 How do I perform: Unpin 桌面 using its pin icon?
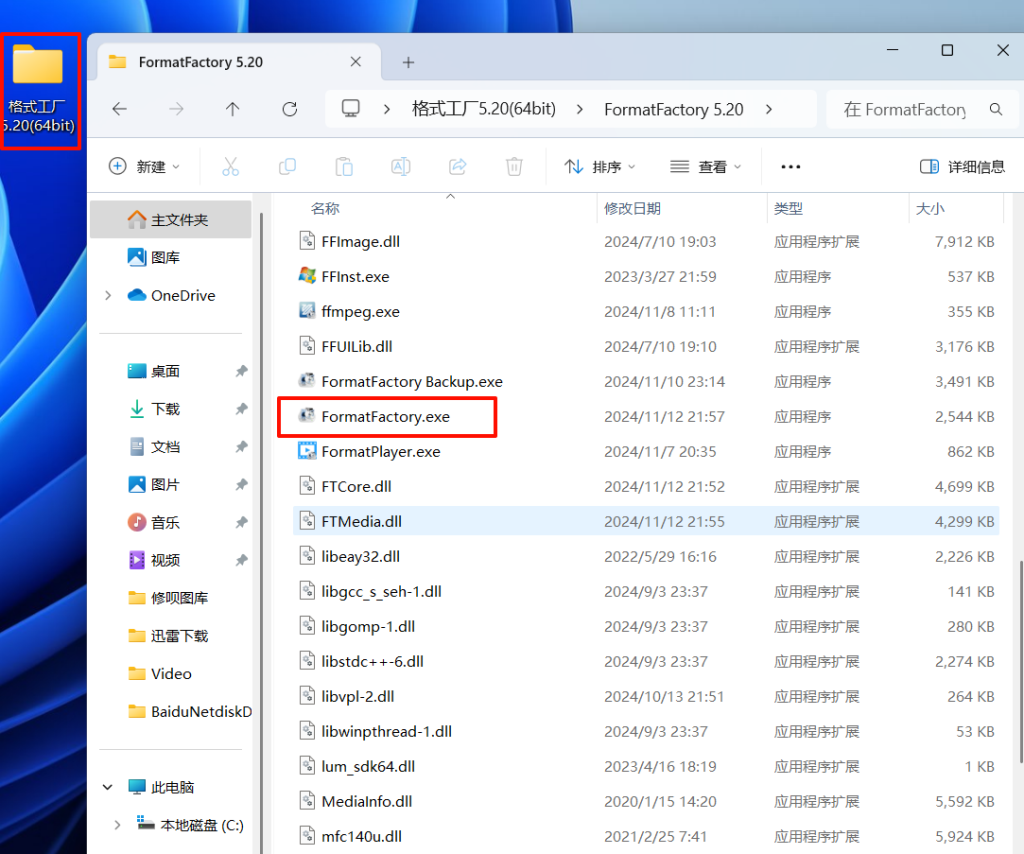coord(241,371)
